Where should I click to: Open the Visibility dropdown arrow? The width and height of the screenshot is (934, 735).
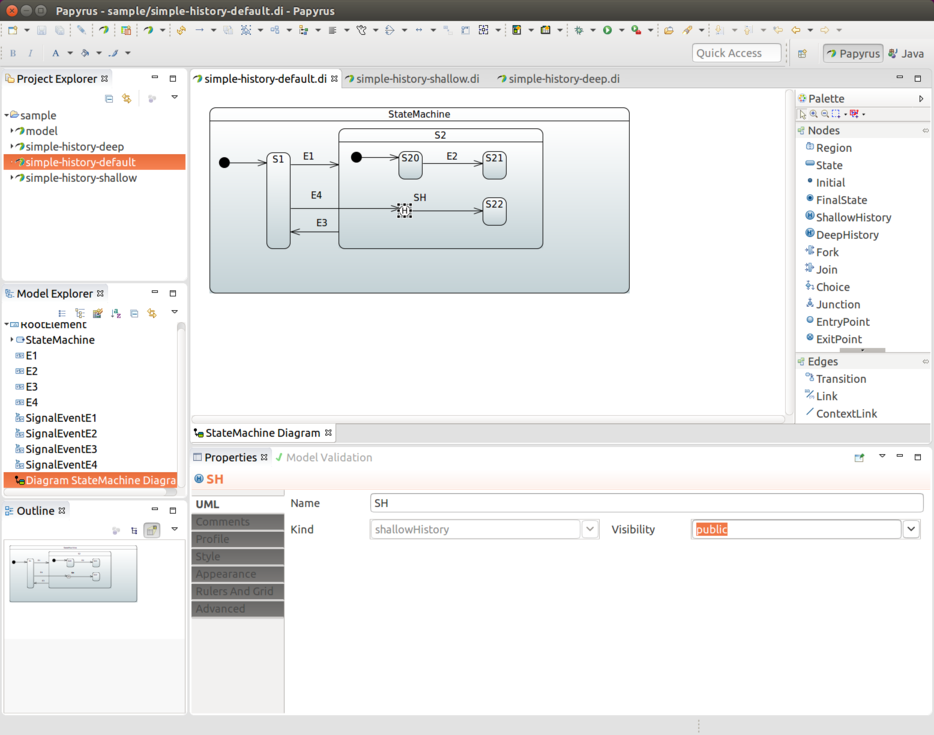(x=911, y=529)
